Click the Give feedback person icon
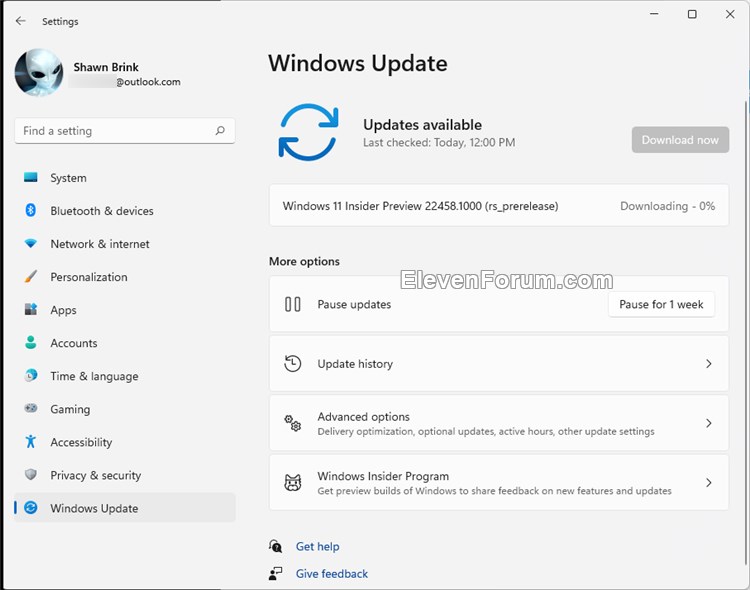The image size is (750, 590). 276,573
